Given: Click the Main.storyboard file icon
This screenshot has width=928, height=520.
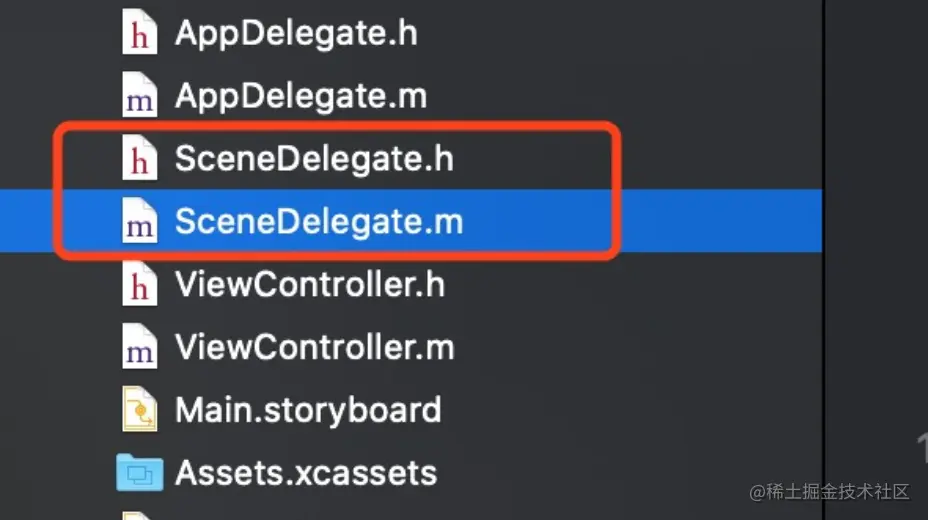Looking at the screenshot, I should click(139, 410).
